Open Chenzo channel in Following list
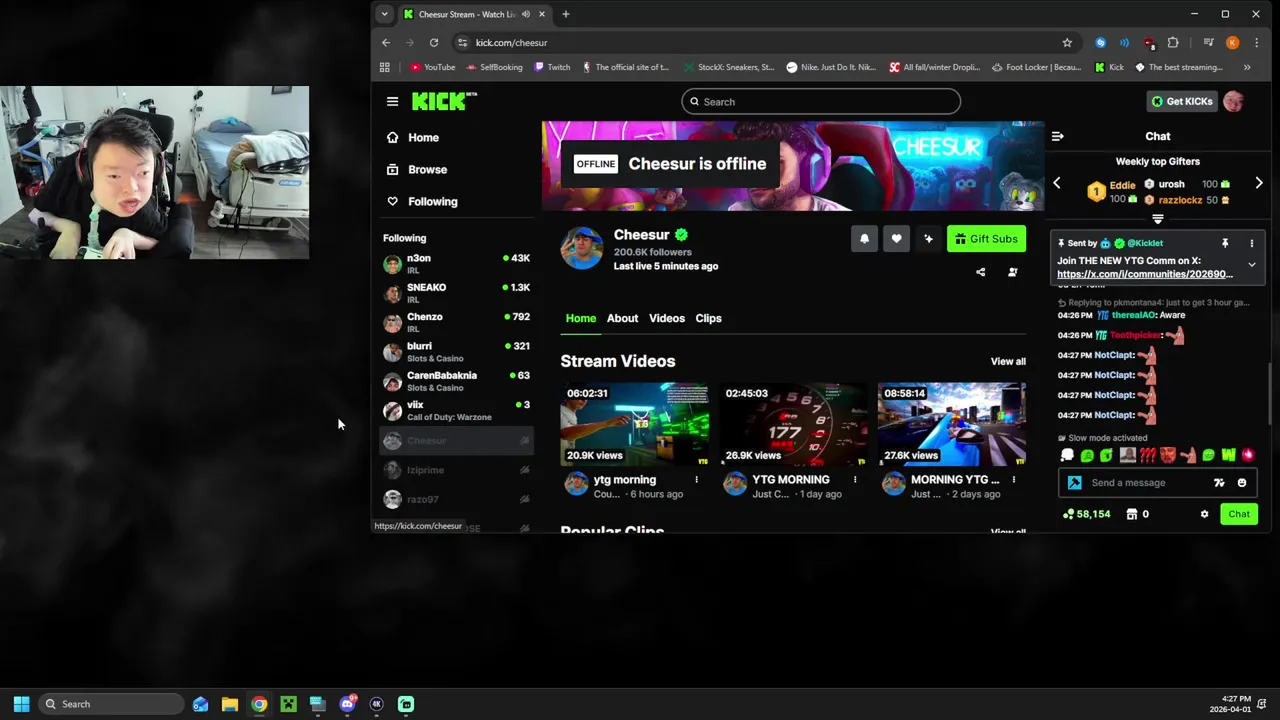Image resolution: width=1280 pixels, height=720 pixels. tap(457, 322)
